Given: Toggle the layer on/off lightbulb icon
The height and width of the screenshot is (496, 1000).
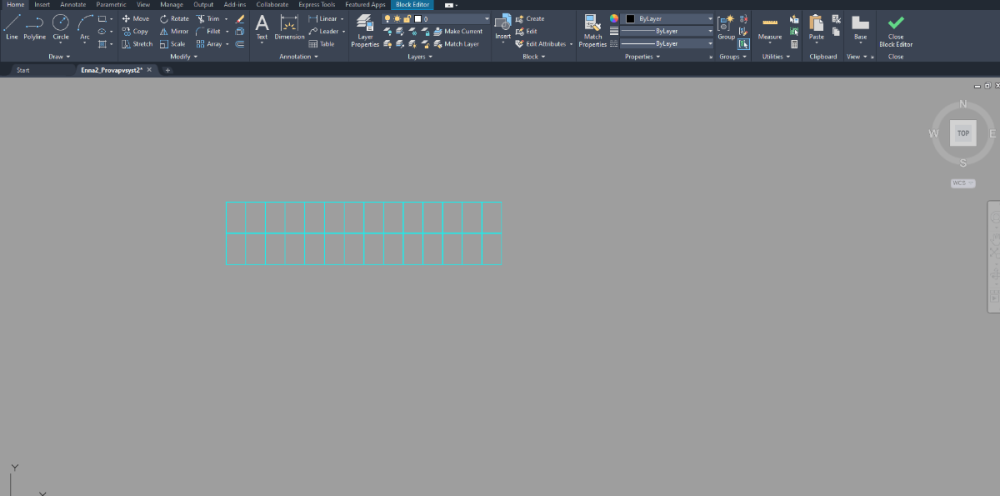Looking at the screenshot, I should pos(387,19).
